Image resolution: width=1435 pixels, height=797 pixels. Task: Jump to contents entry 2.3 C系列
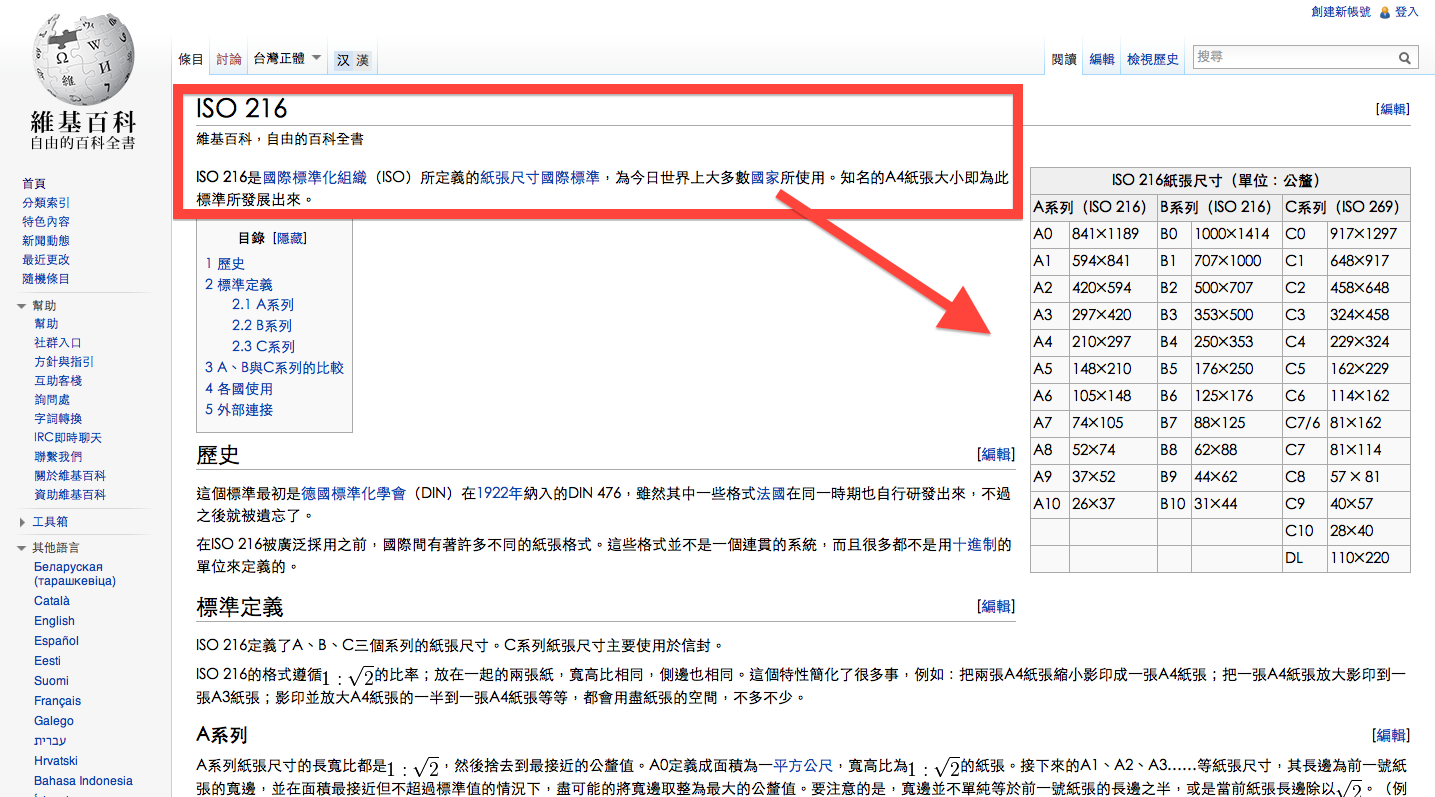[263, 347]
